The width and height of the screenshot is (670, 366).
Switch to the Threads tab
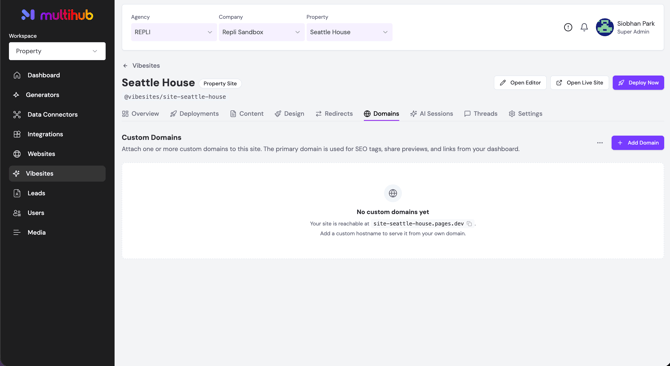(481, 114)
